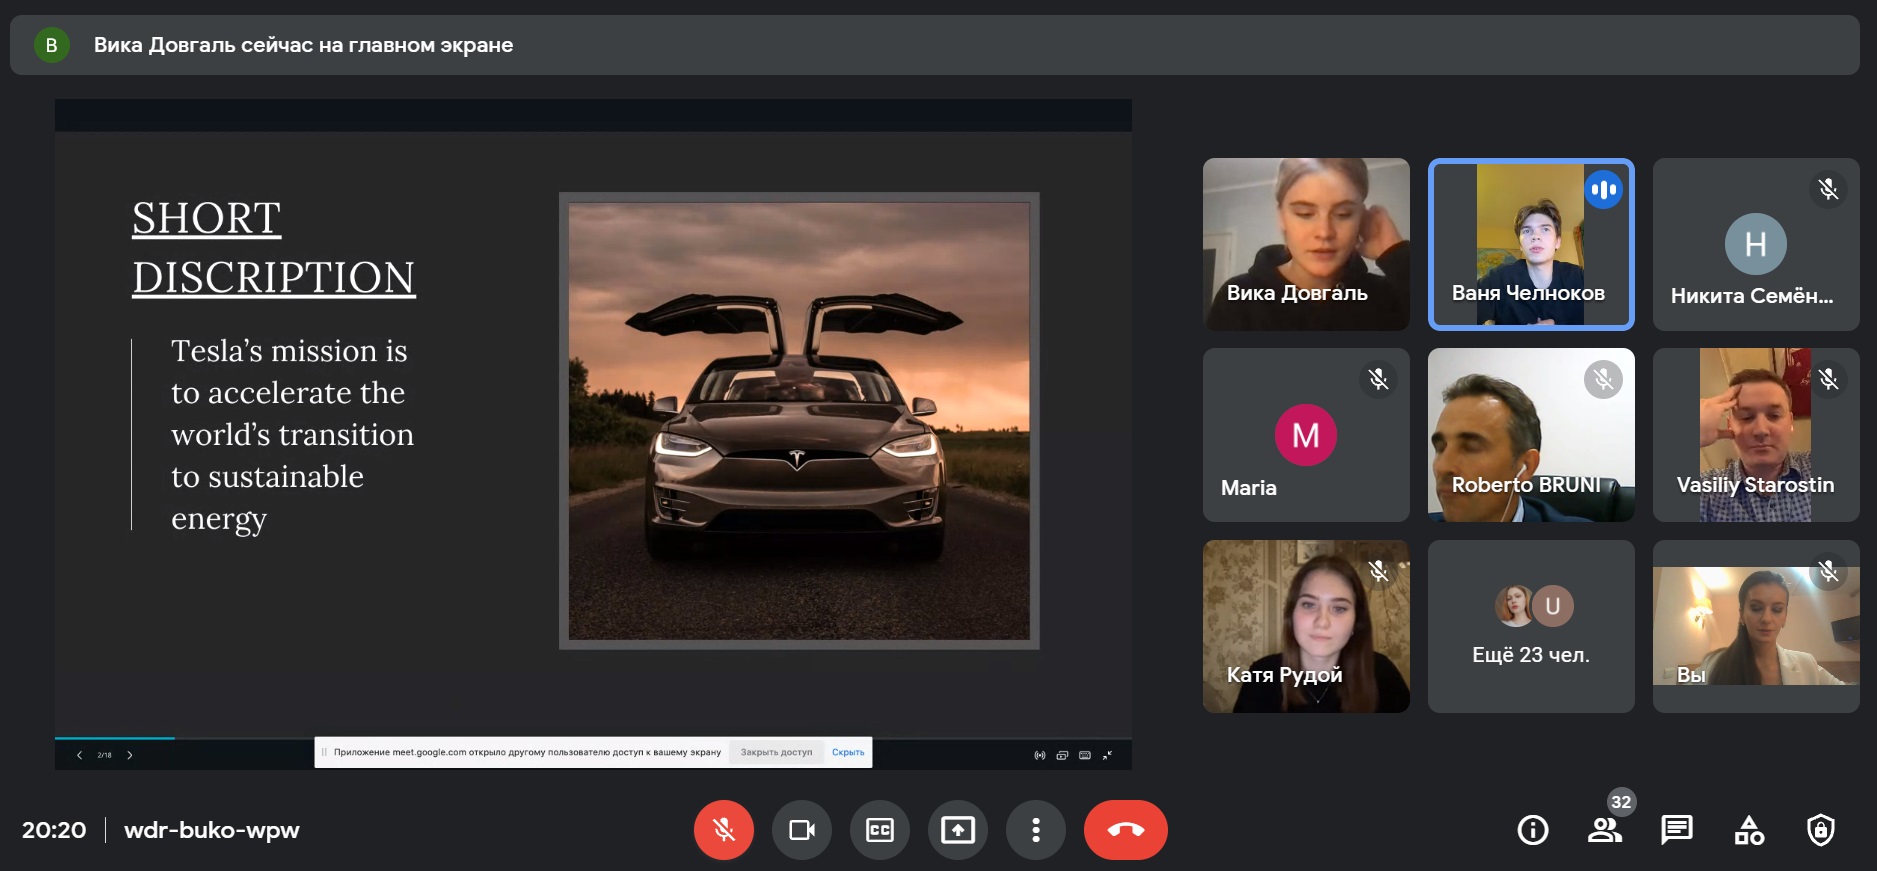Click muted mic icon on Вы tile

pos(1828,571)
